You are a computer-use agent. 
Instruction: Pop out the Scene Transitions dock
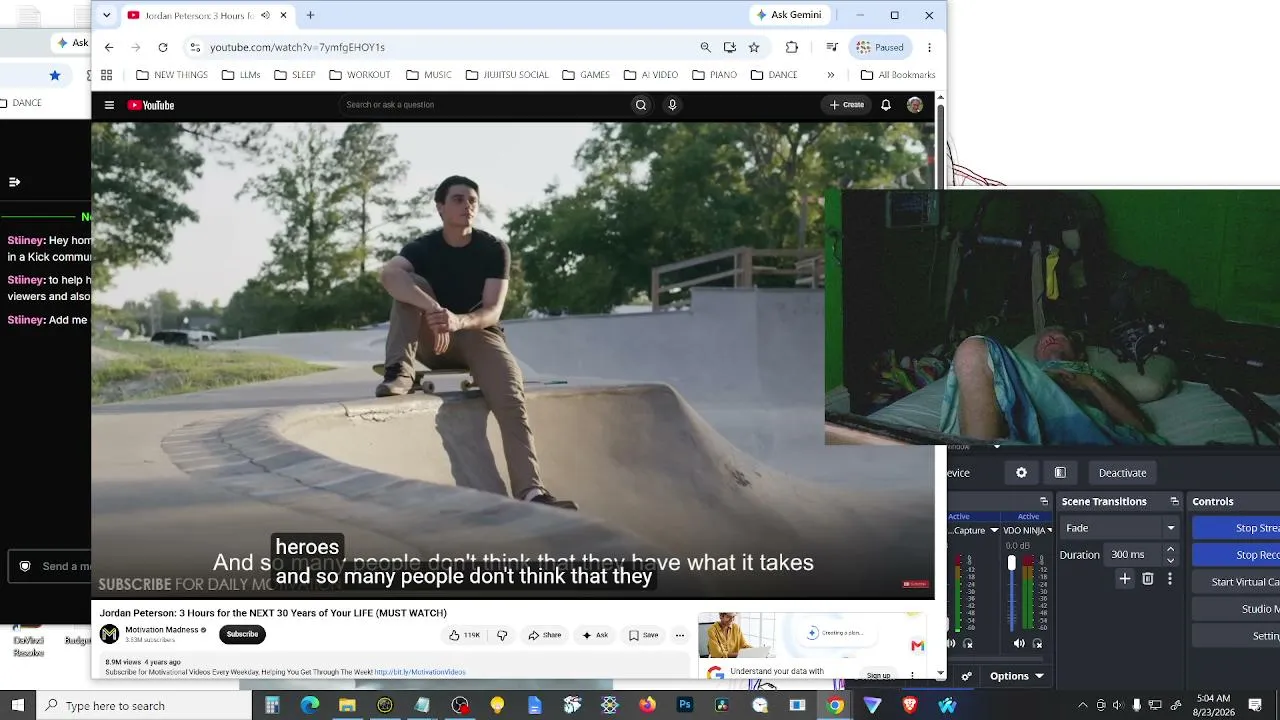coord(1175,501)
